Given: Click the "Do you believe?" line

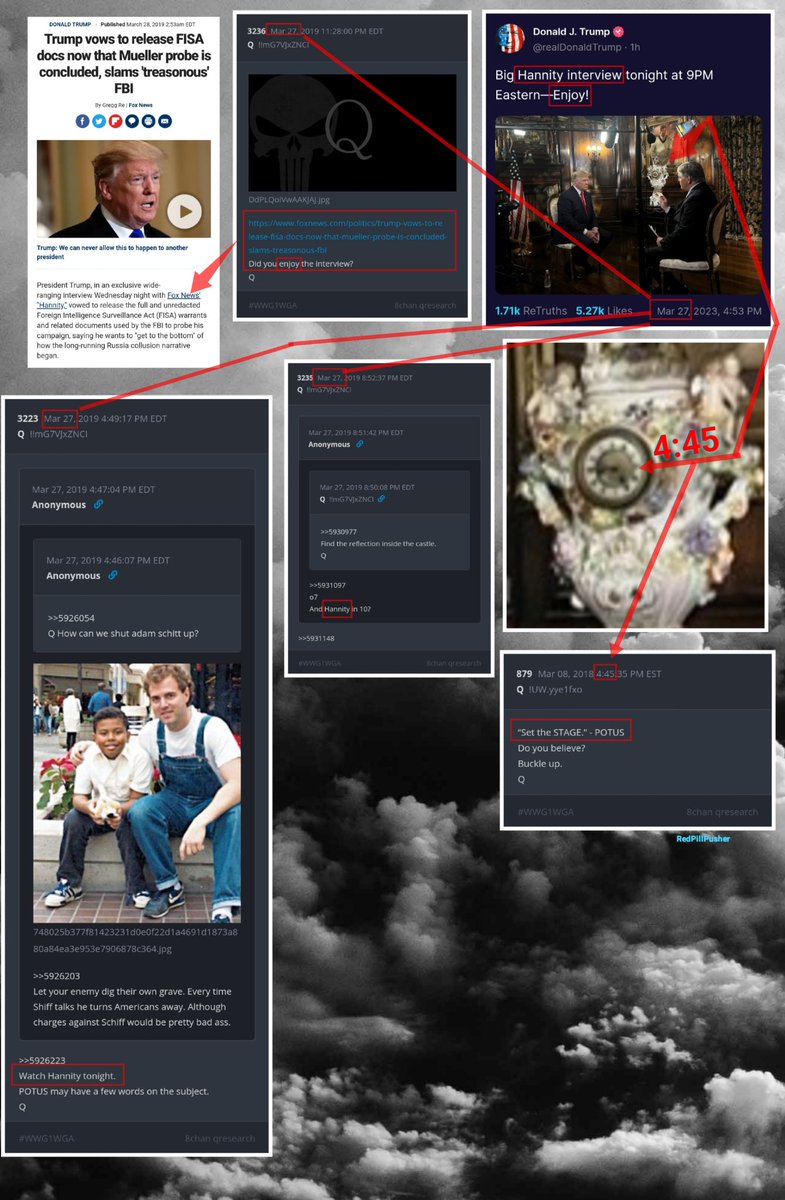Looking at the screenshot, I should point(551,748).
